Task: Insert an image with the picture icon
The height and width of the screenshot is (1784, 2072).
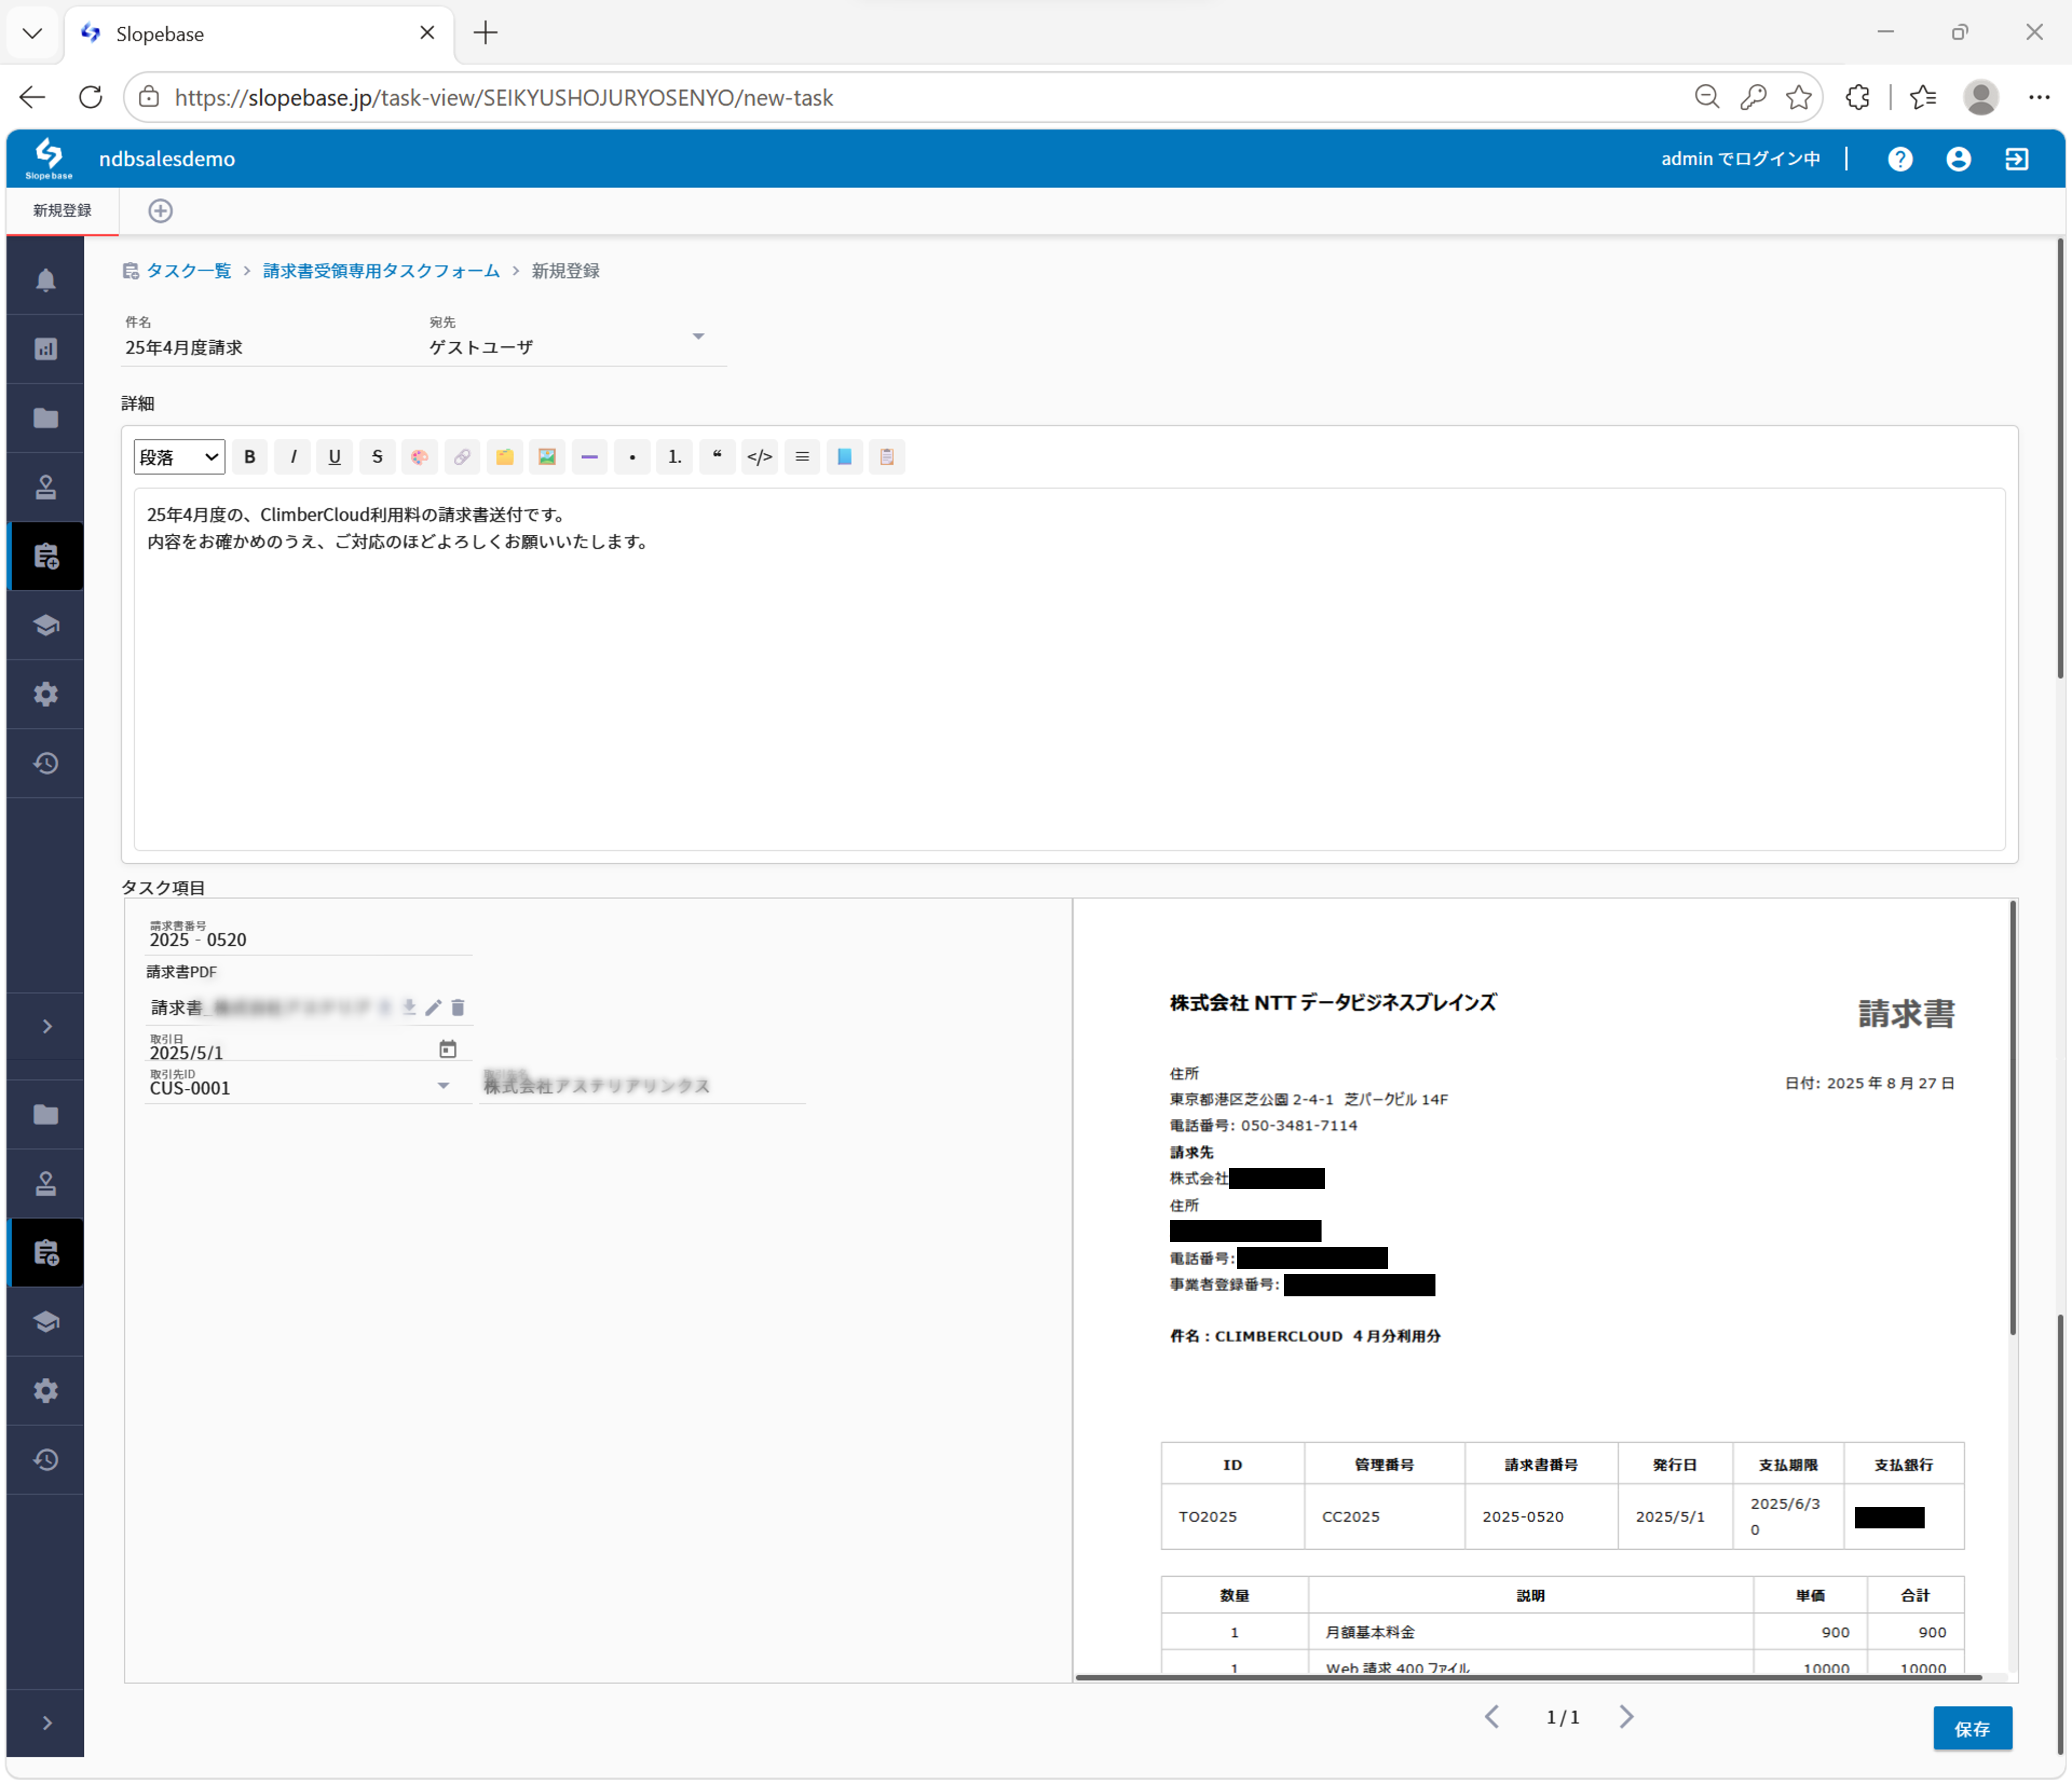Action: coord(547,457)
